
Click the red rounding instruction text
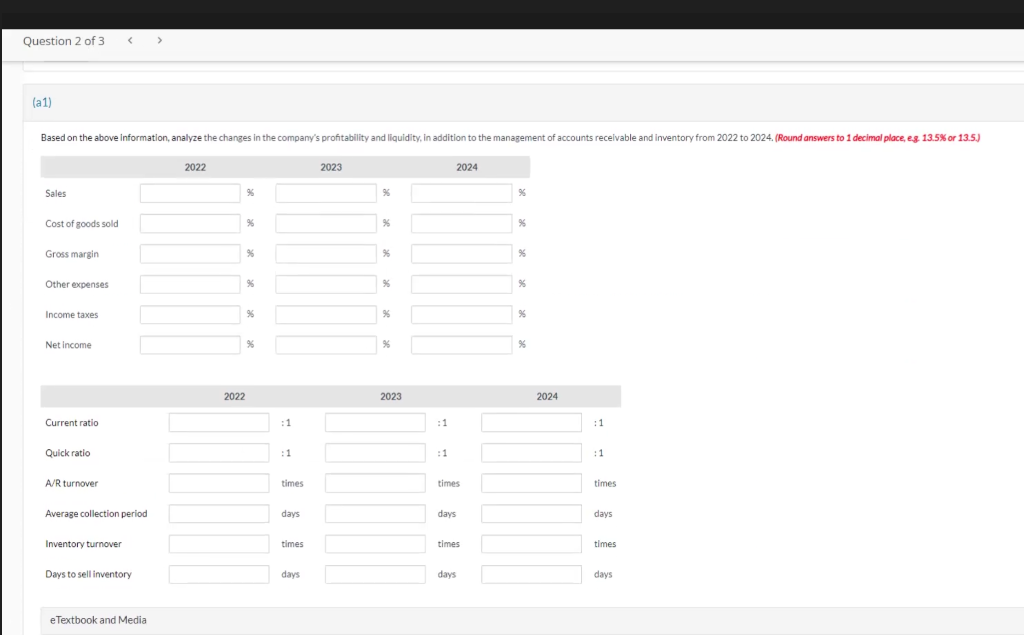pyautogui.click(x=877, y=138)
